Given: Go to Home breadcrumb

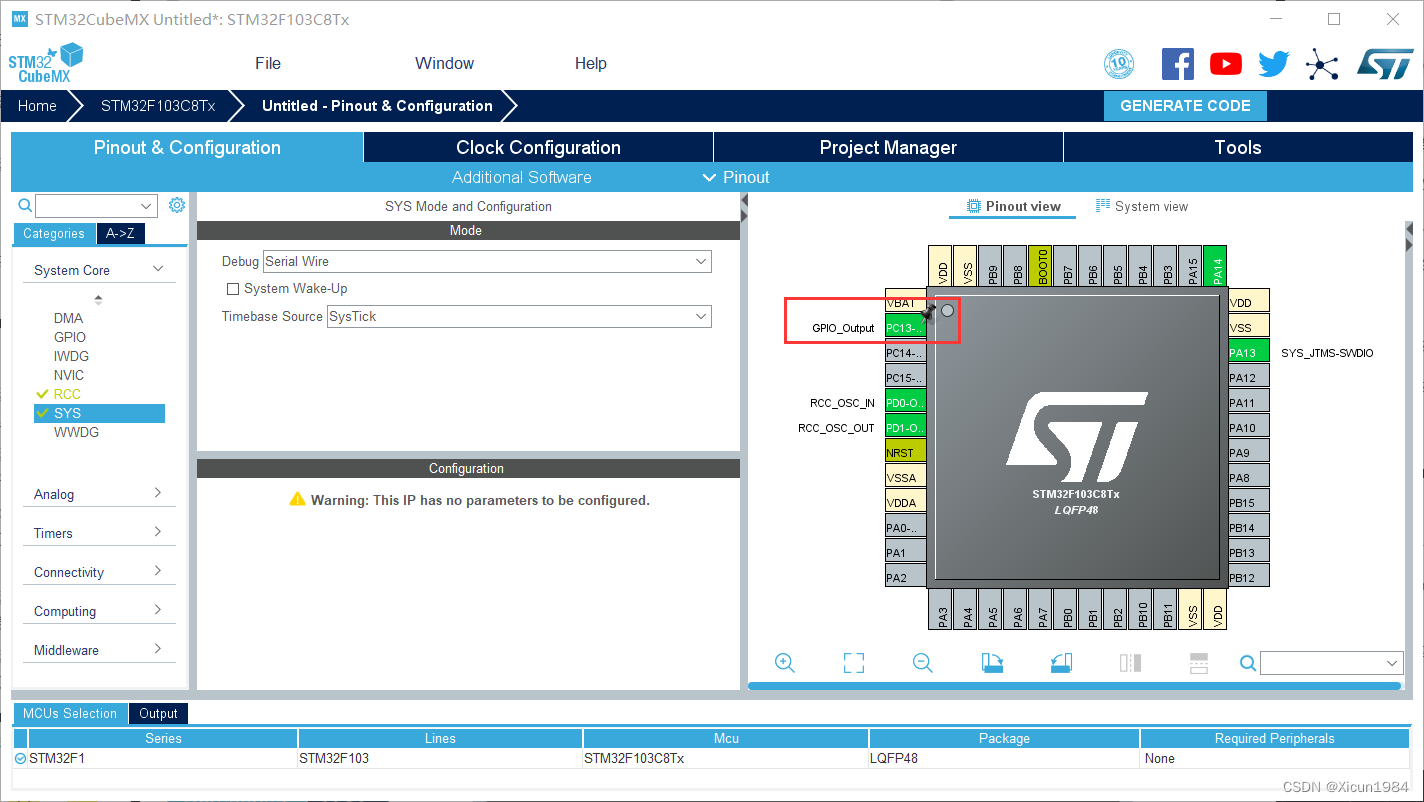Looking at the screenshot, I should click(37, 106).
